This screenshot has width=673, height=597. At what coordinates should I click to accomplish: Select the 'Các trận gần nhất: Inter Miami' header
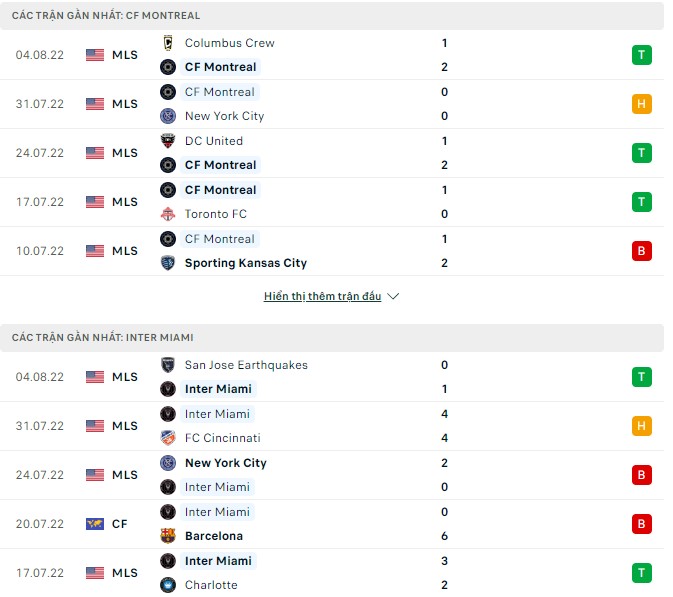click(103, 338)
